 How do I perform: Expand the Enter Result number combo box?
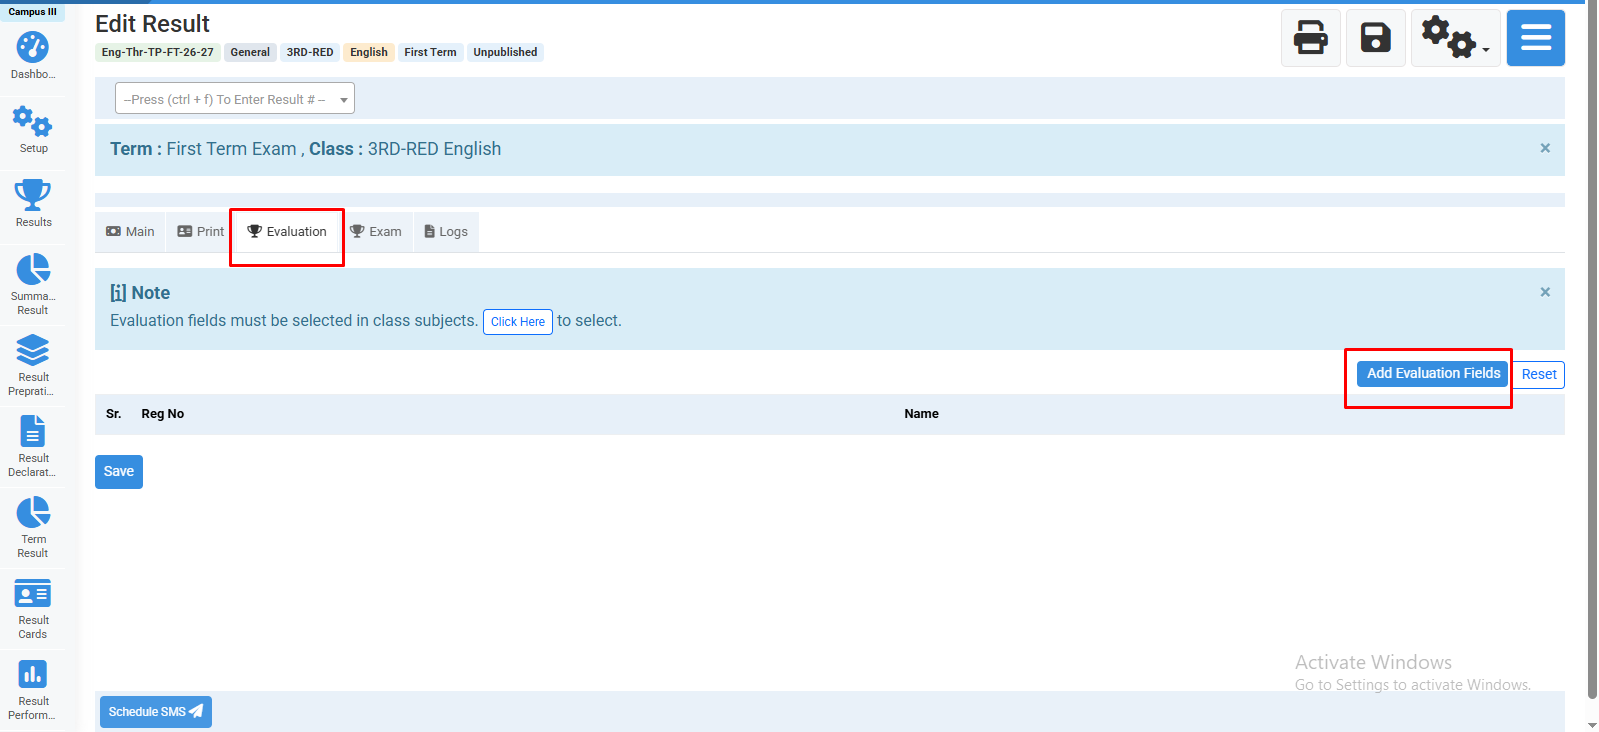pyautogui.click(x=235, y=99)
